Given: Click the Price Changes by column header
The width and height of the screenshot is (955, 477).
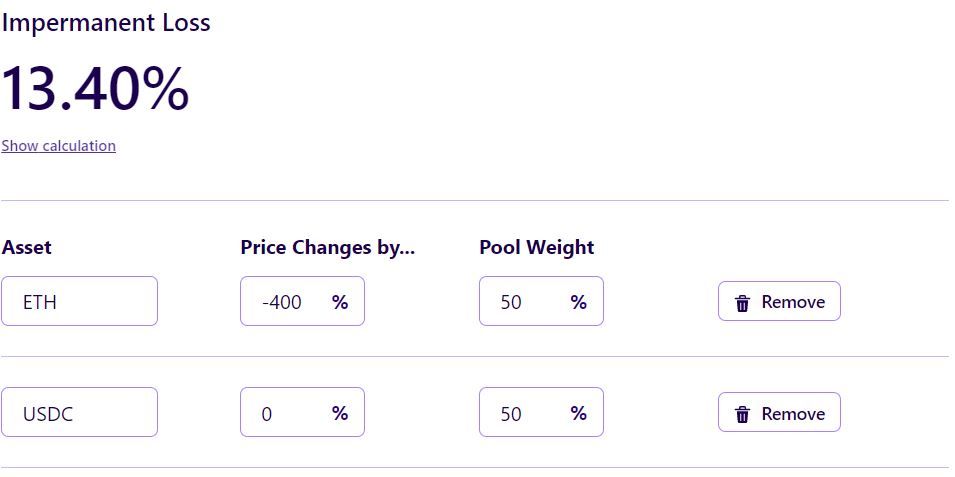Looking at the screenshot, I should click(327, 247).
